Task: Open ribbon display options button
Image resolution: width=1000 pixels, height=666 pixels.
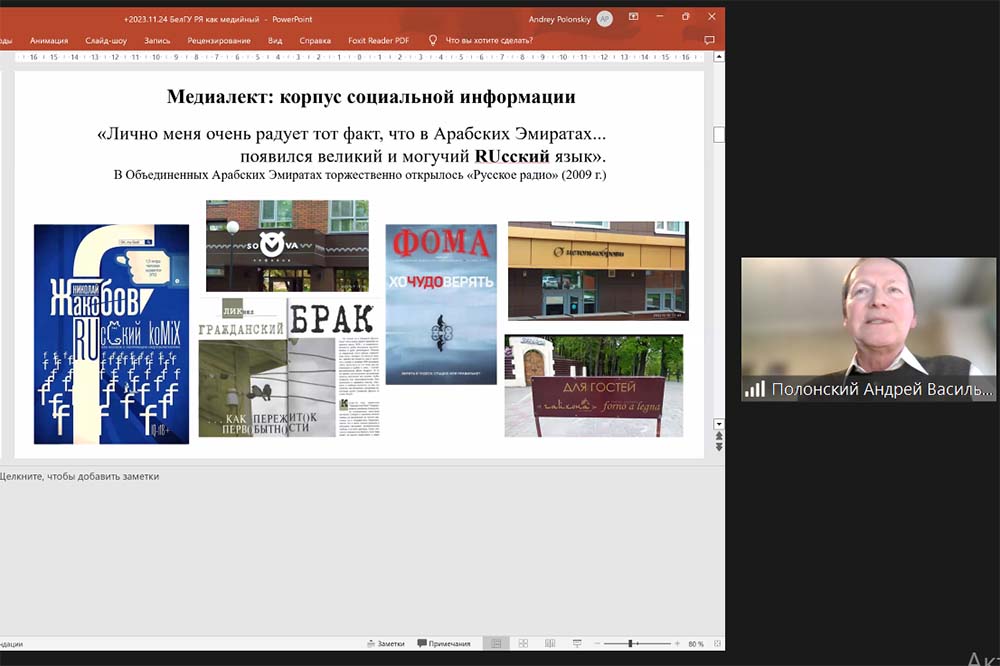Action: click(633, 17)
